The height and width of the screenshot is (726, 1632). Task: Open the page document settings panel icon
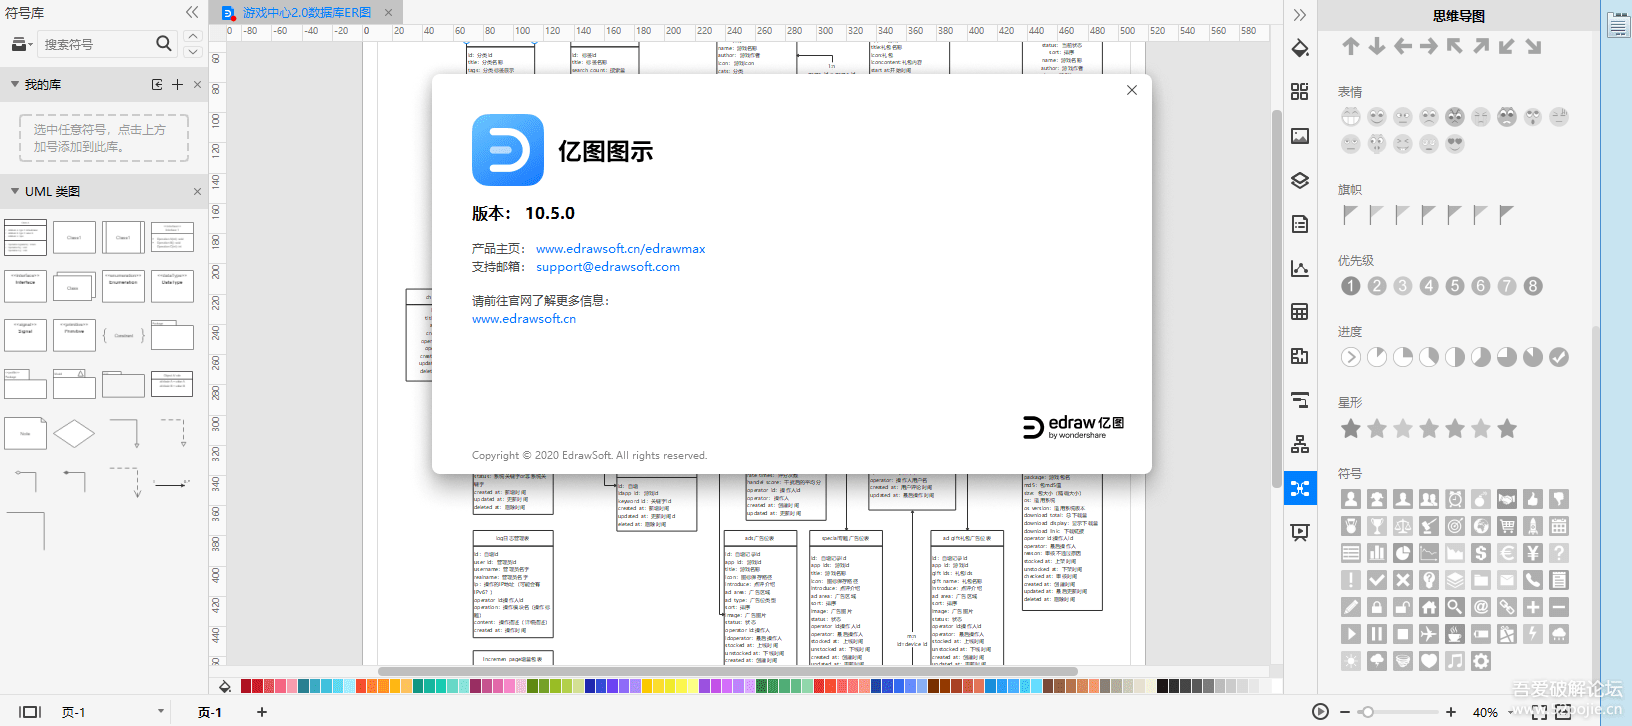[x=1300, y=224]
